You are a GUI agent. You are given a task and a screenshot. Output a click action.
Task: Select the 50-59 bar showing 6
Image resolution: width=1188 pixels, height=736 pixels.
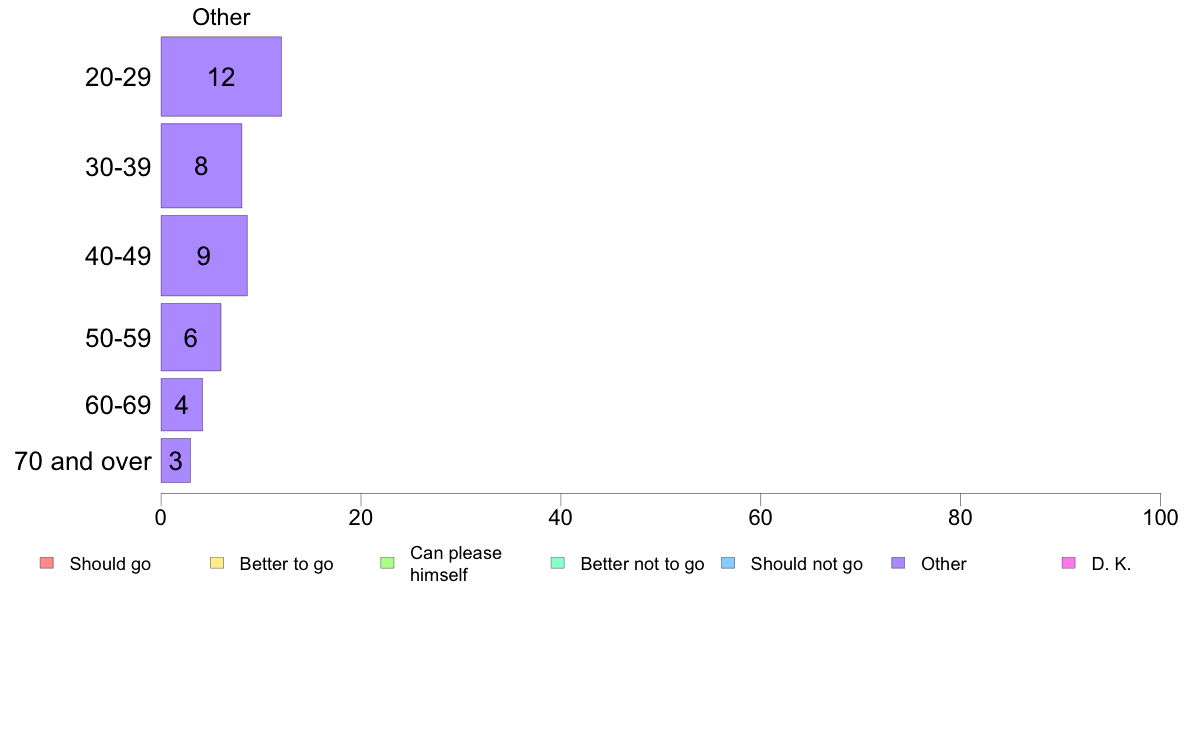pos(191,337)
